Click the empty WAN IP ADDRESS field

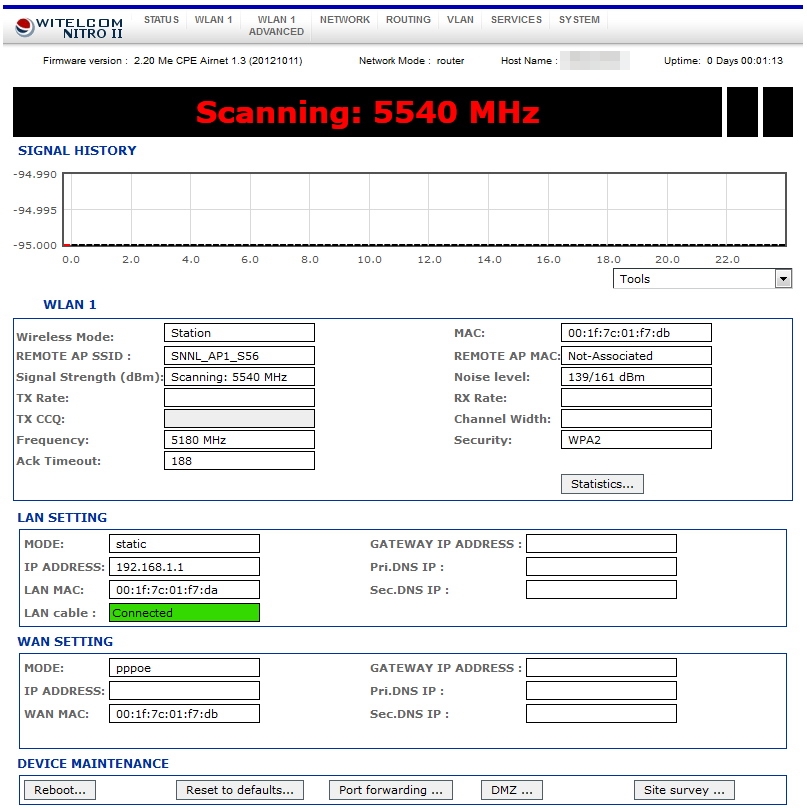tap(184, 691)
